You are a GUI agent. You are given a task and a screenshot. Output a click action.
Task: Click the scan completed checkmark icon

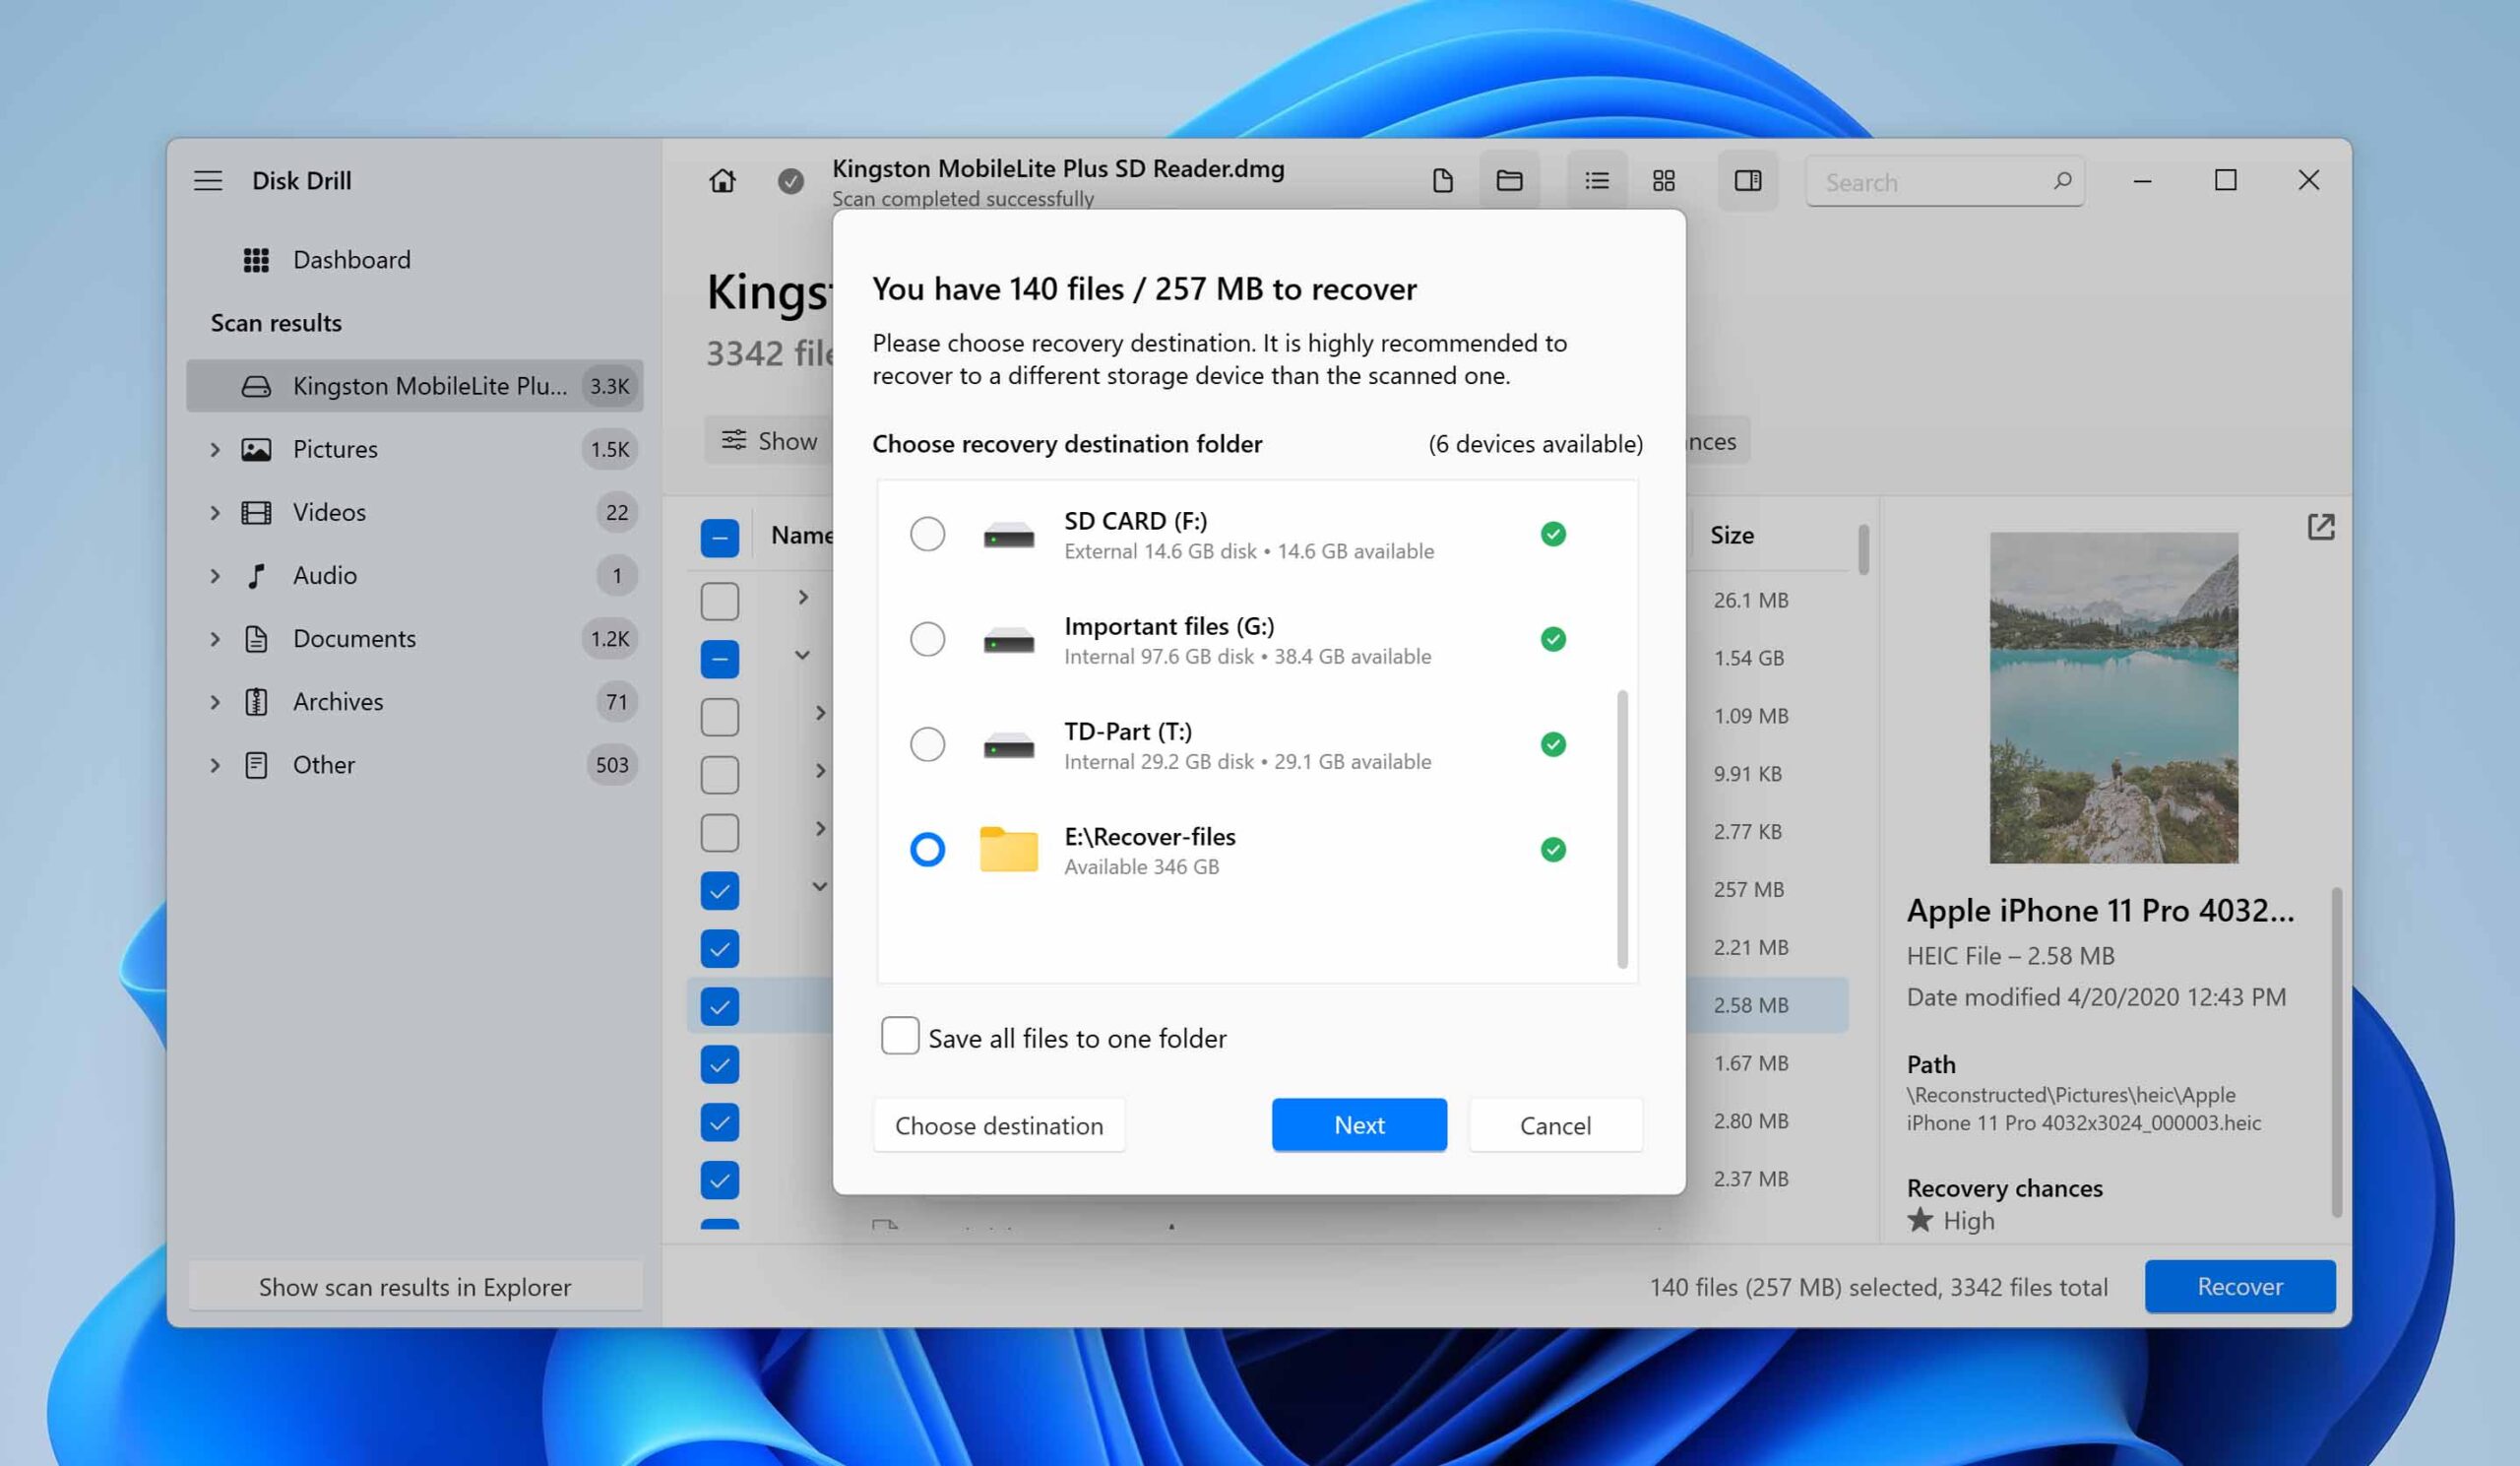790,181
